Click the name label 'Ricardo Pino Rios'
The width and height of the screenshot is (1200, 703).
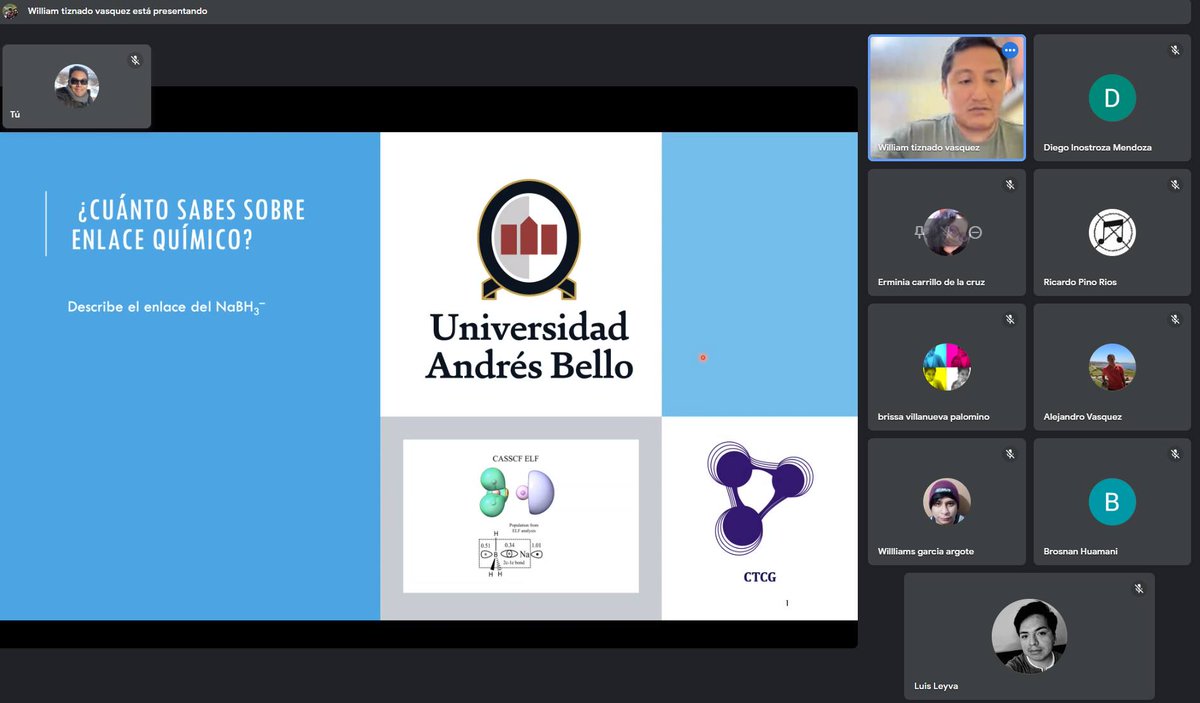point(1080,282)
